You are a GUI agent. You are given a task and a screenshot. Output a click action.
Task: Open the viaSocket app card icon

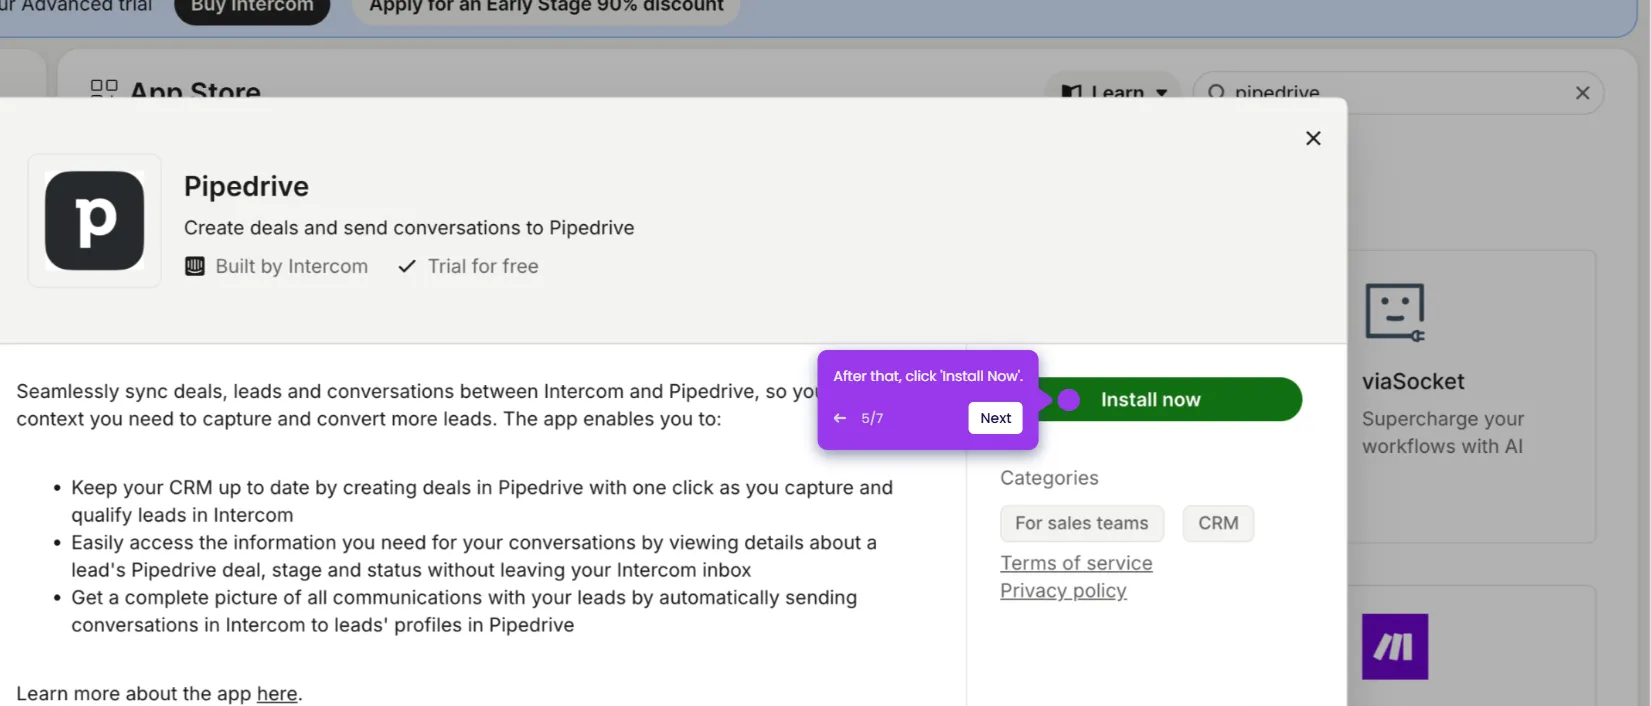1395,312
